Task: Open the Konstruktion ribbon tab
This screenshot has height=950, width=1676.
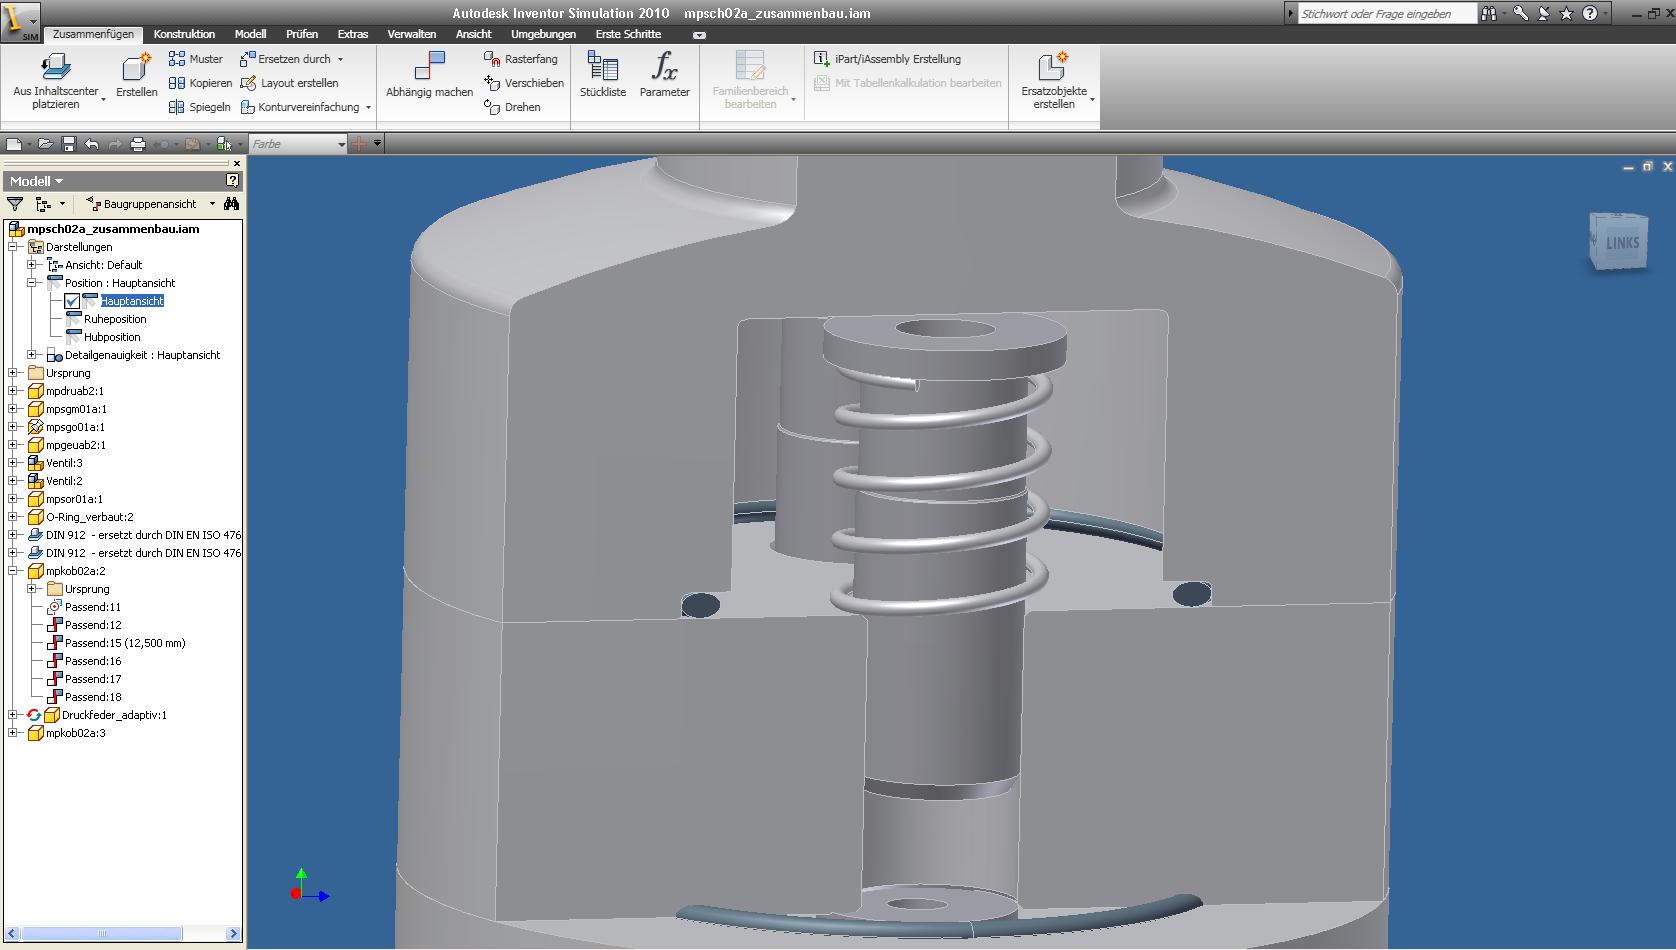Action: [184, 34]
